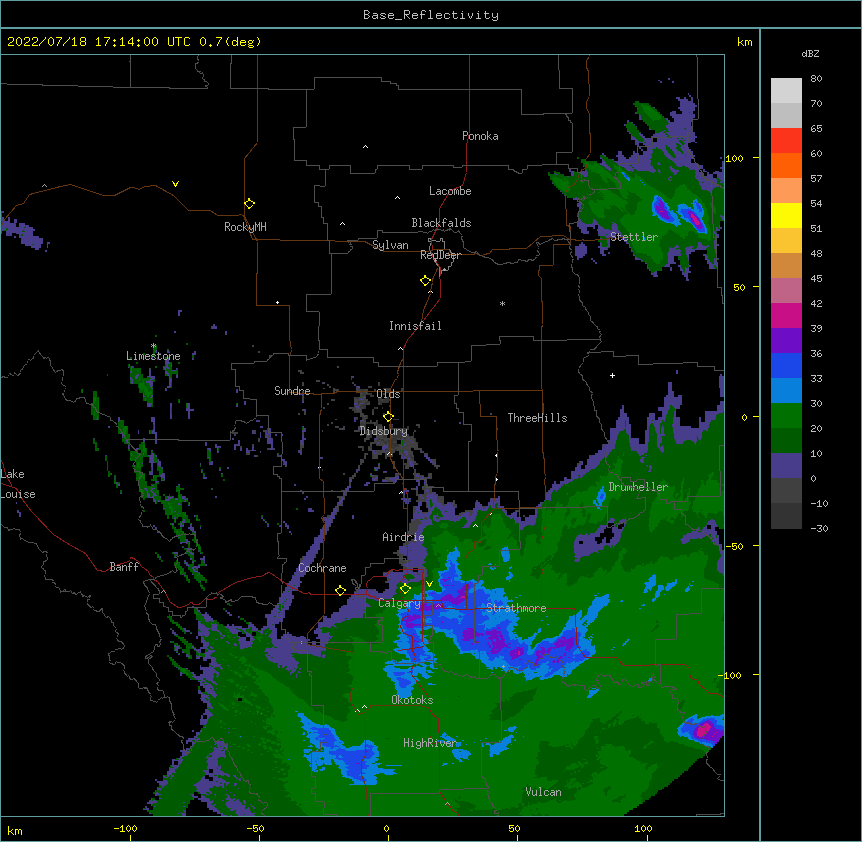Viewport: 862px width, 842px height.
Task: Click the yellow diamond marker south of RedDeer
Action: pyautogui.click(x=425, y=281)
